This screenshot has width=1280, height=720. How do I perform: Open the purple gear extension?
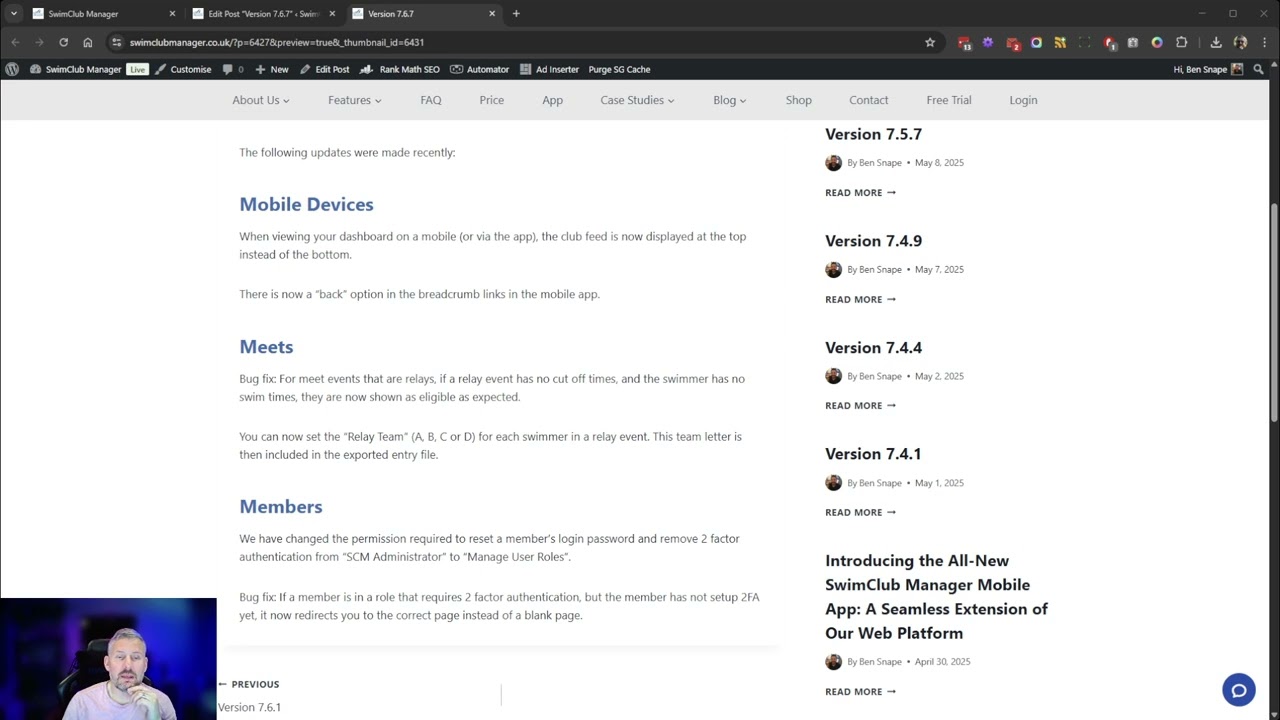[x=988, y=42]
